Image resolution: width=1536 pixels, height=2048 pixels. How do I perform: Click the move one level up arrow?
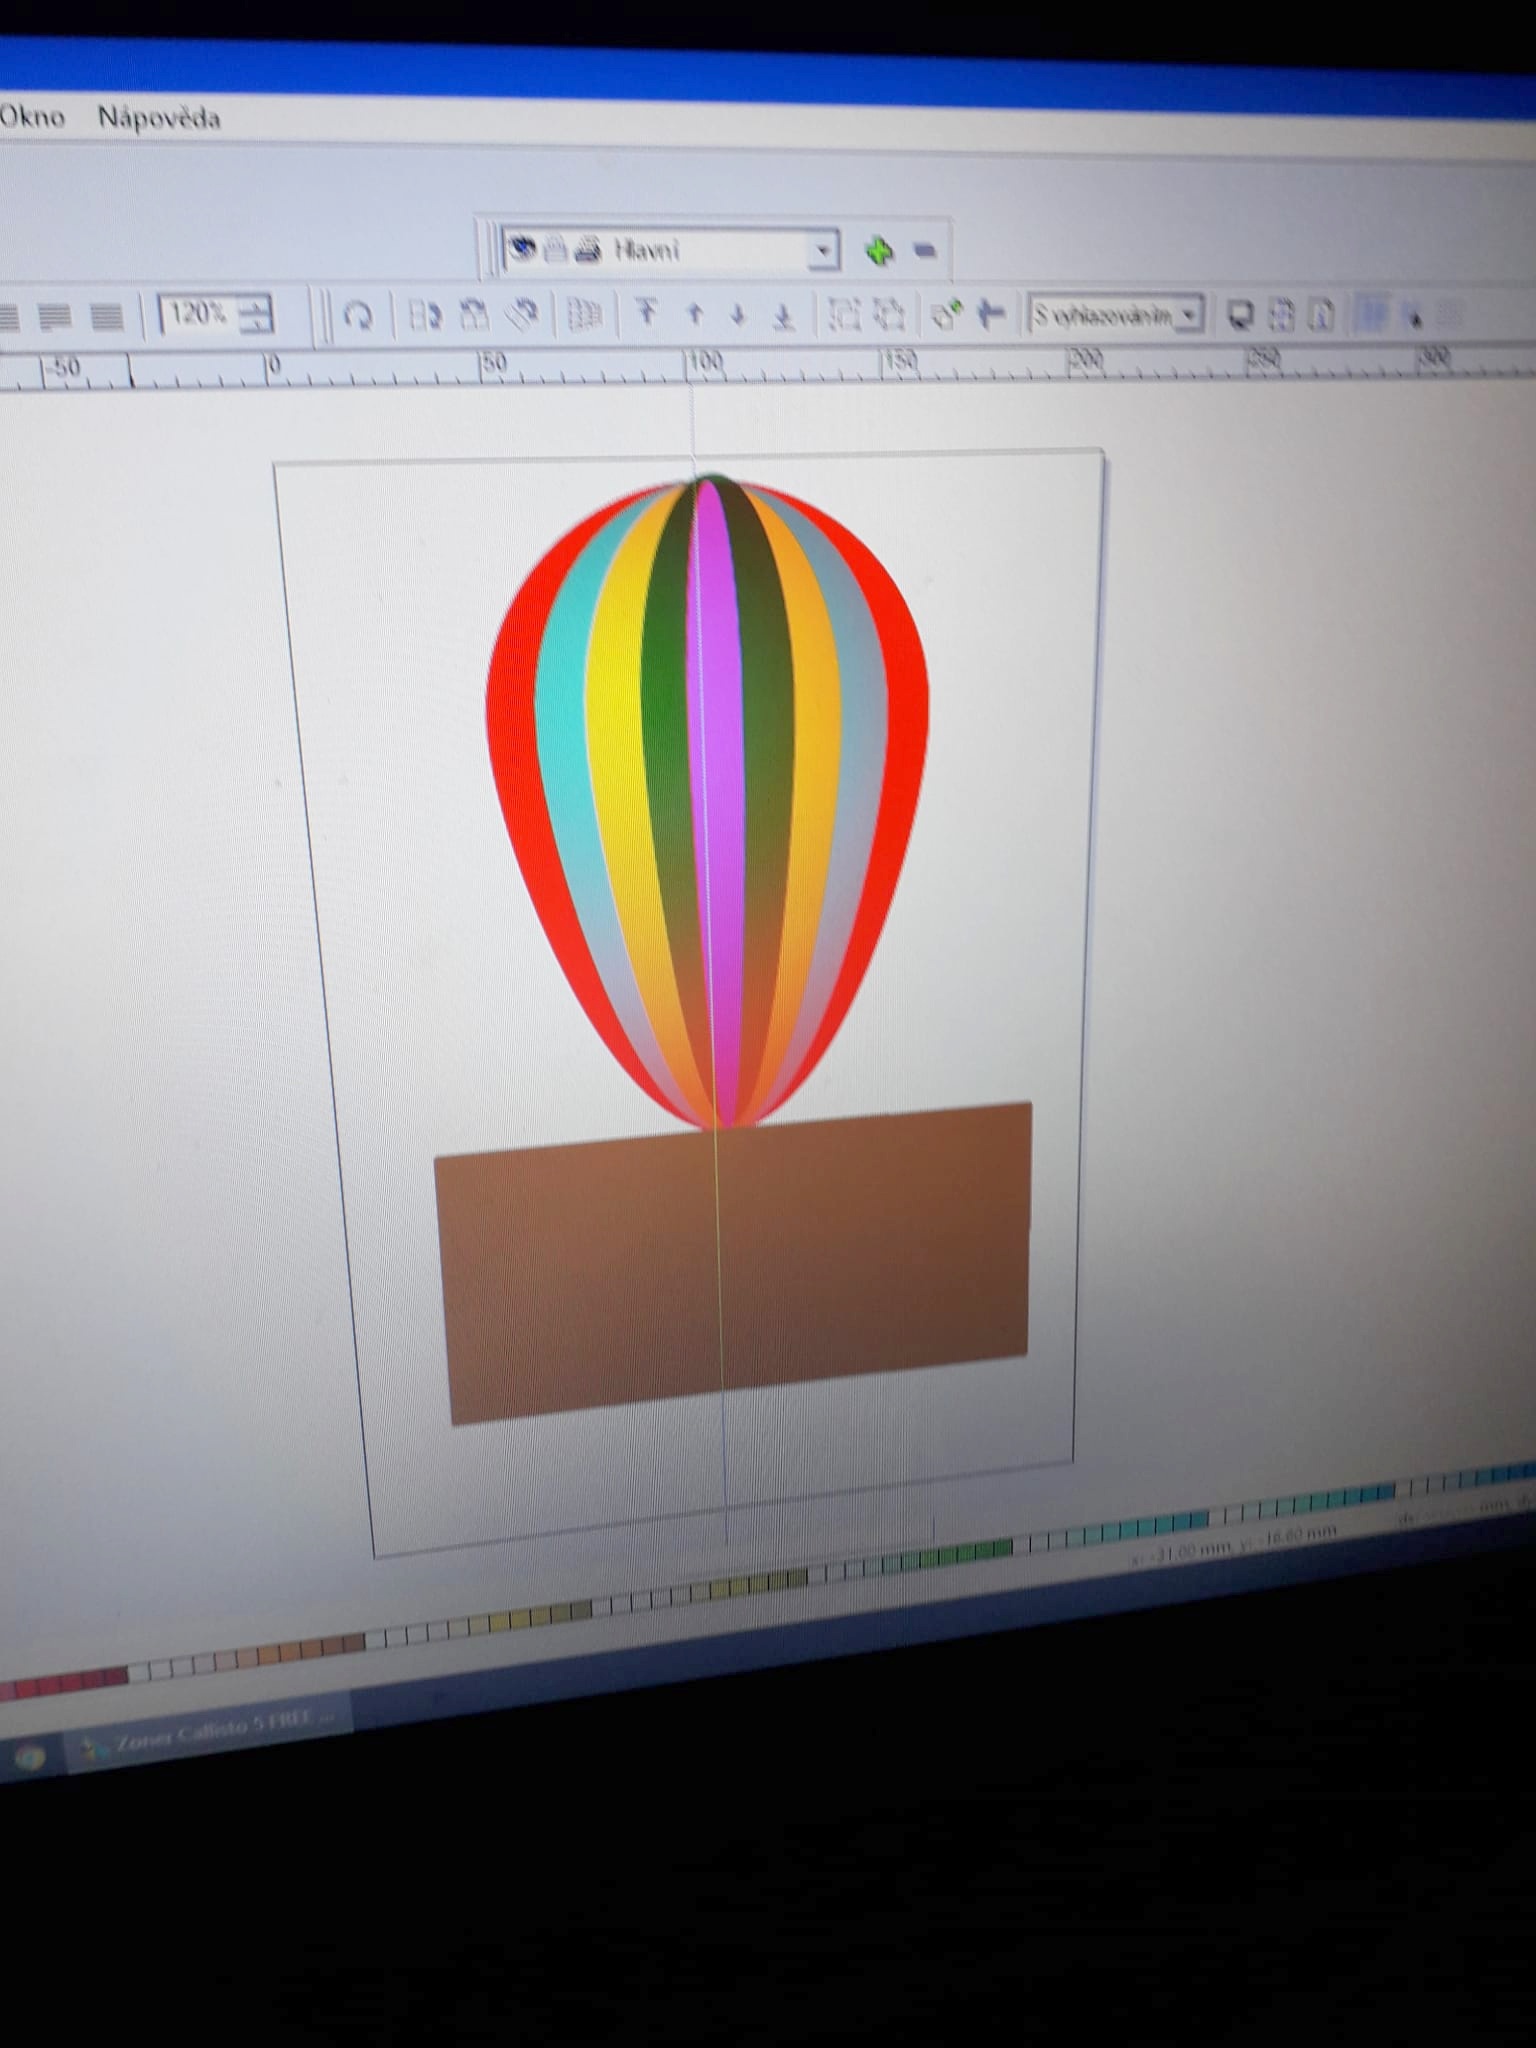(695, 315)
